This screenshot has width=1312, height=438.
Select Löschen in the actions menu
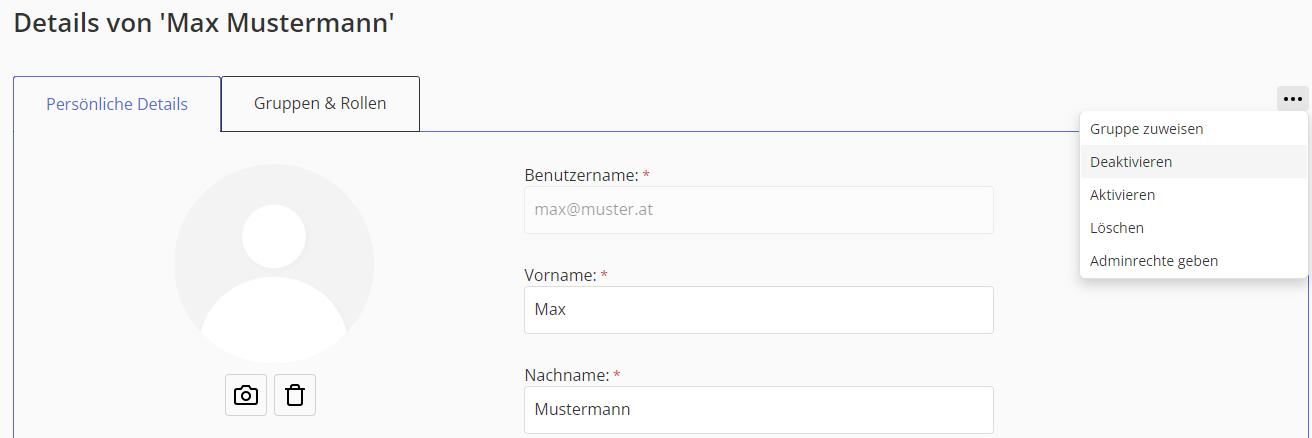[x=1117, y=228]
